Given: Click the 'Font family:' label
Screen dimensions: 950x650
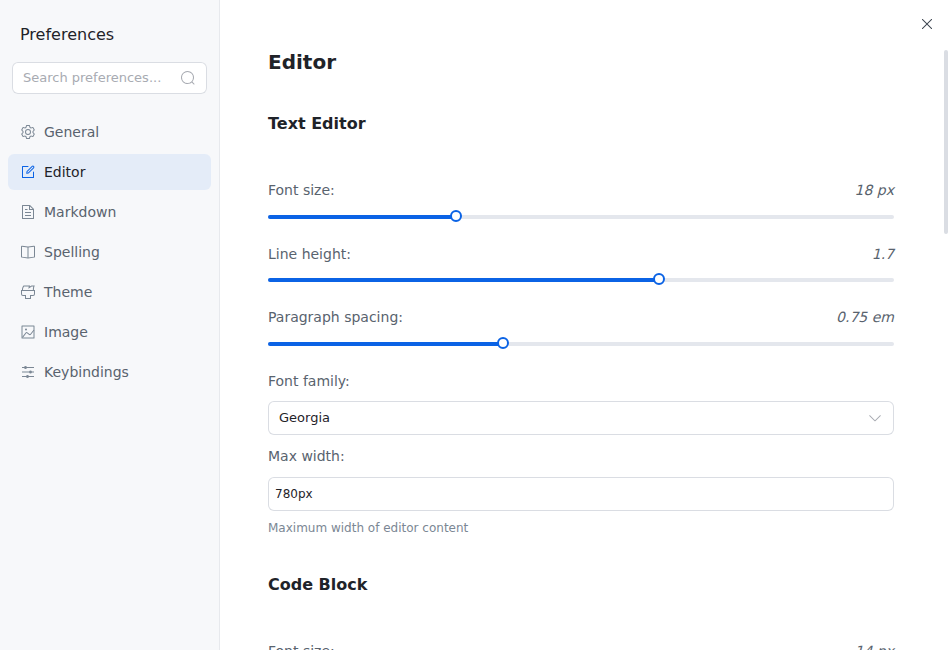Looking at the screenshot, I should coord(309,381).
